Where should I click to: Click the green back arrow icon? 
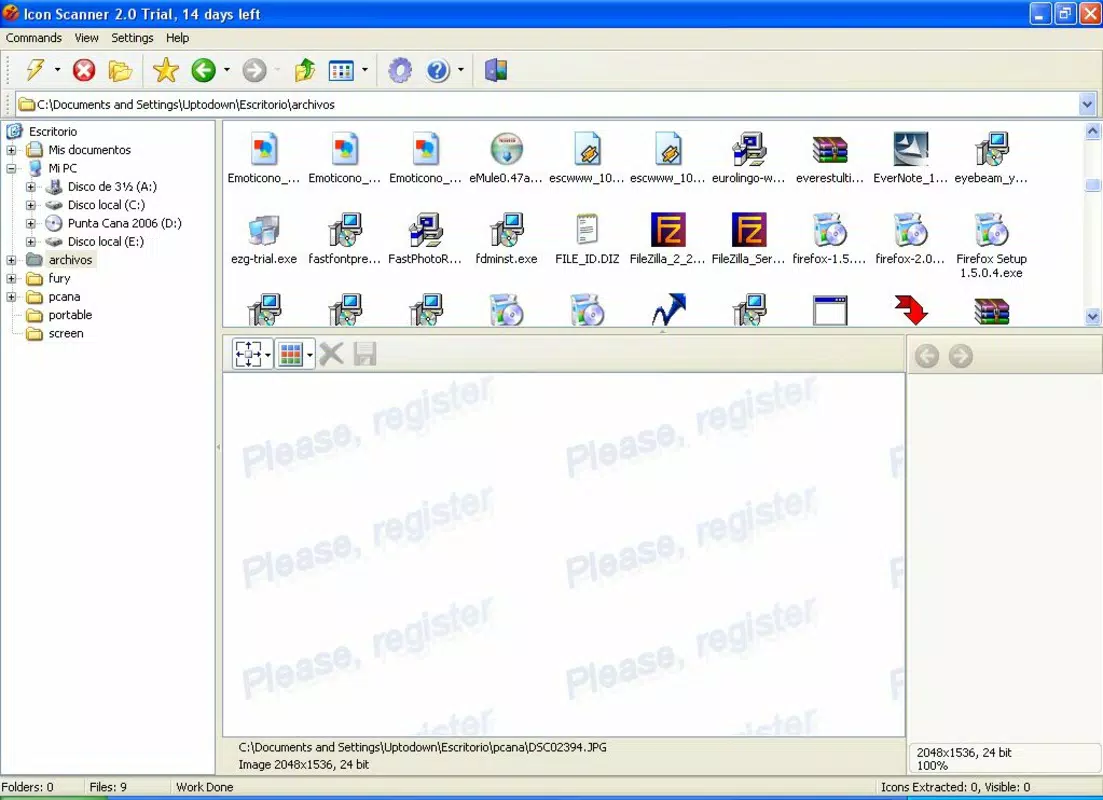(204, 70)
